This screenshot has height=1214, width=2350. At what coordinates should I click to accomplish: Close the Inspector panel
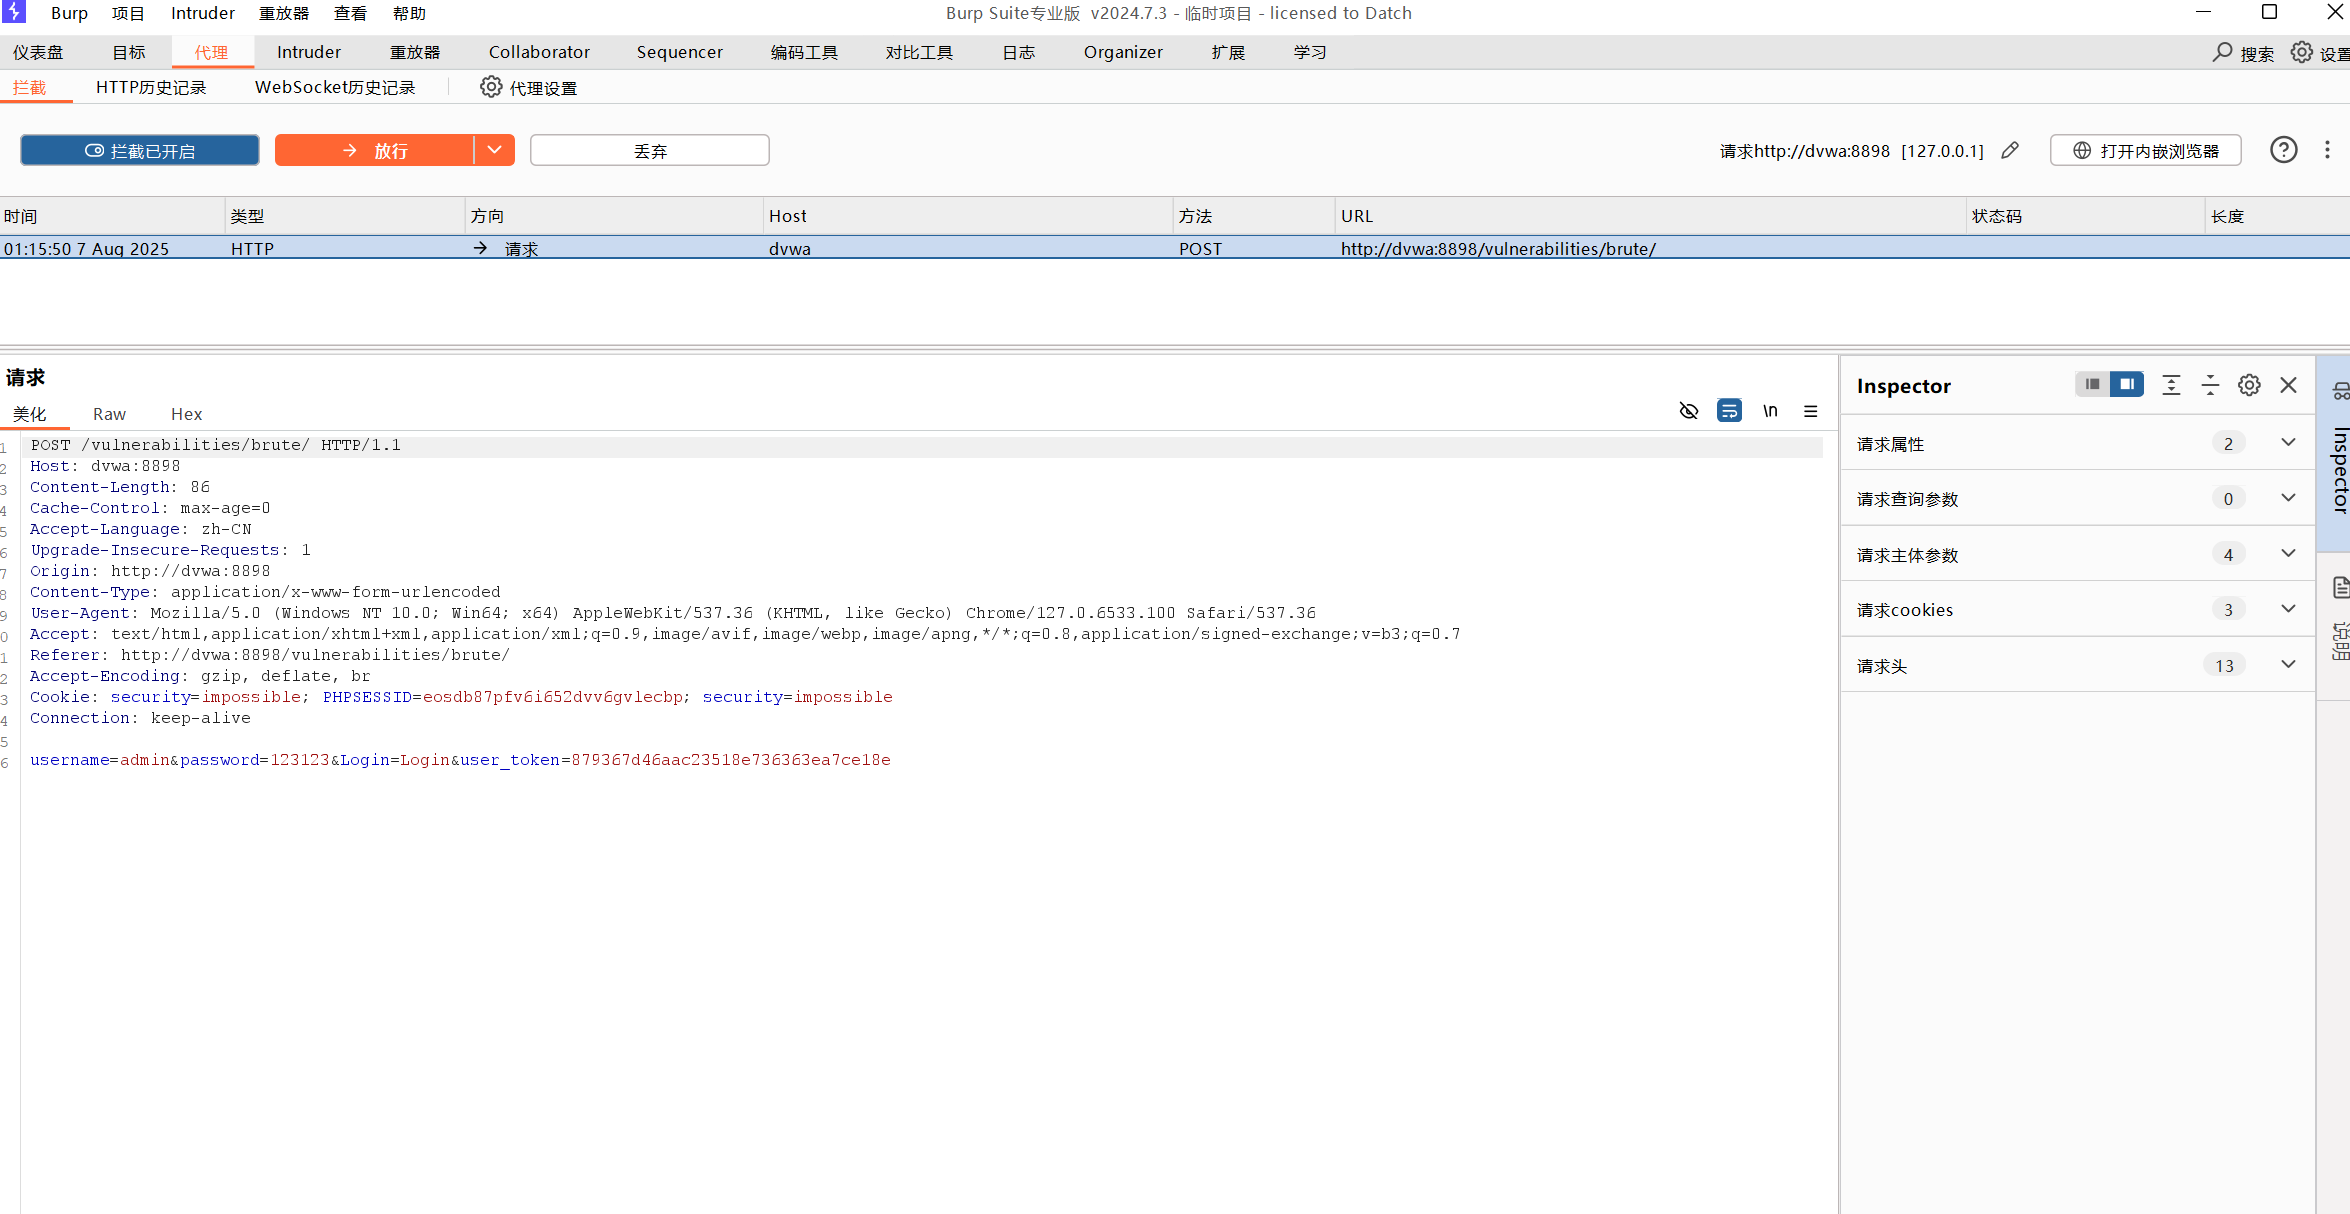2288,385
